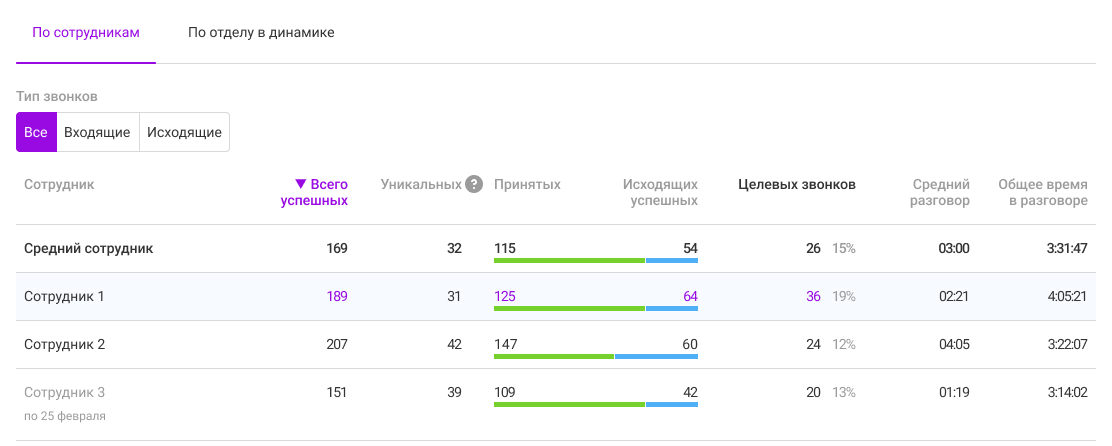Switch call type filter to Исходящие

(x=184, y=132)
